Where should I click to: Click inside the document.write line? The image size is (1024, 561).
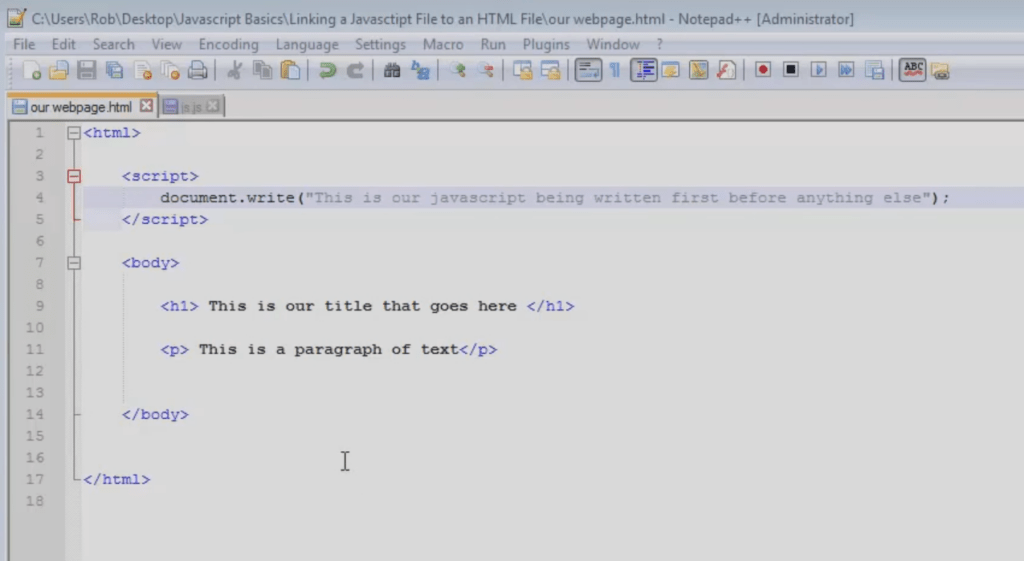pos(554,198)
